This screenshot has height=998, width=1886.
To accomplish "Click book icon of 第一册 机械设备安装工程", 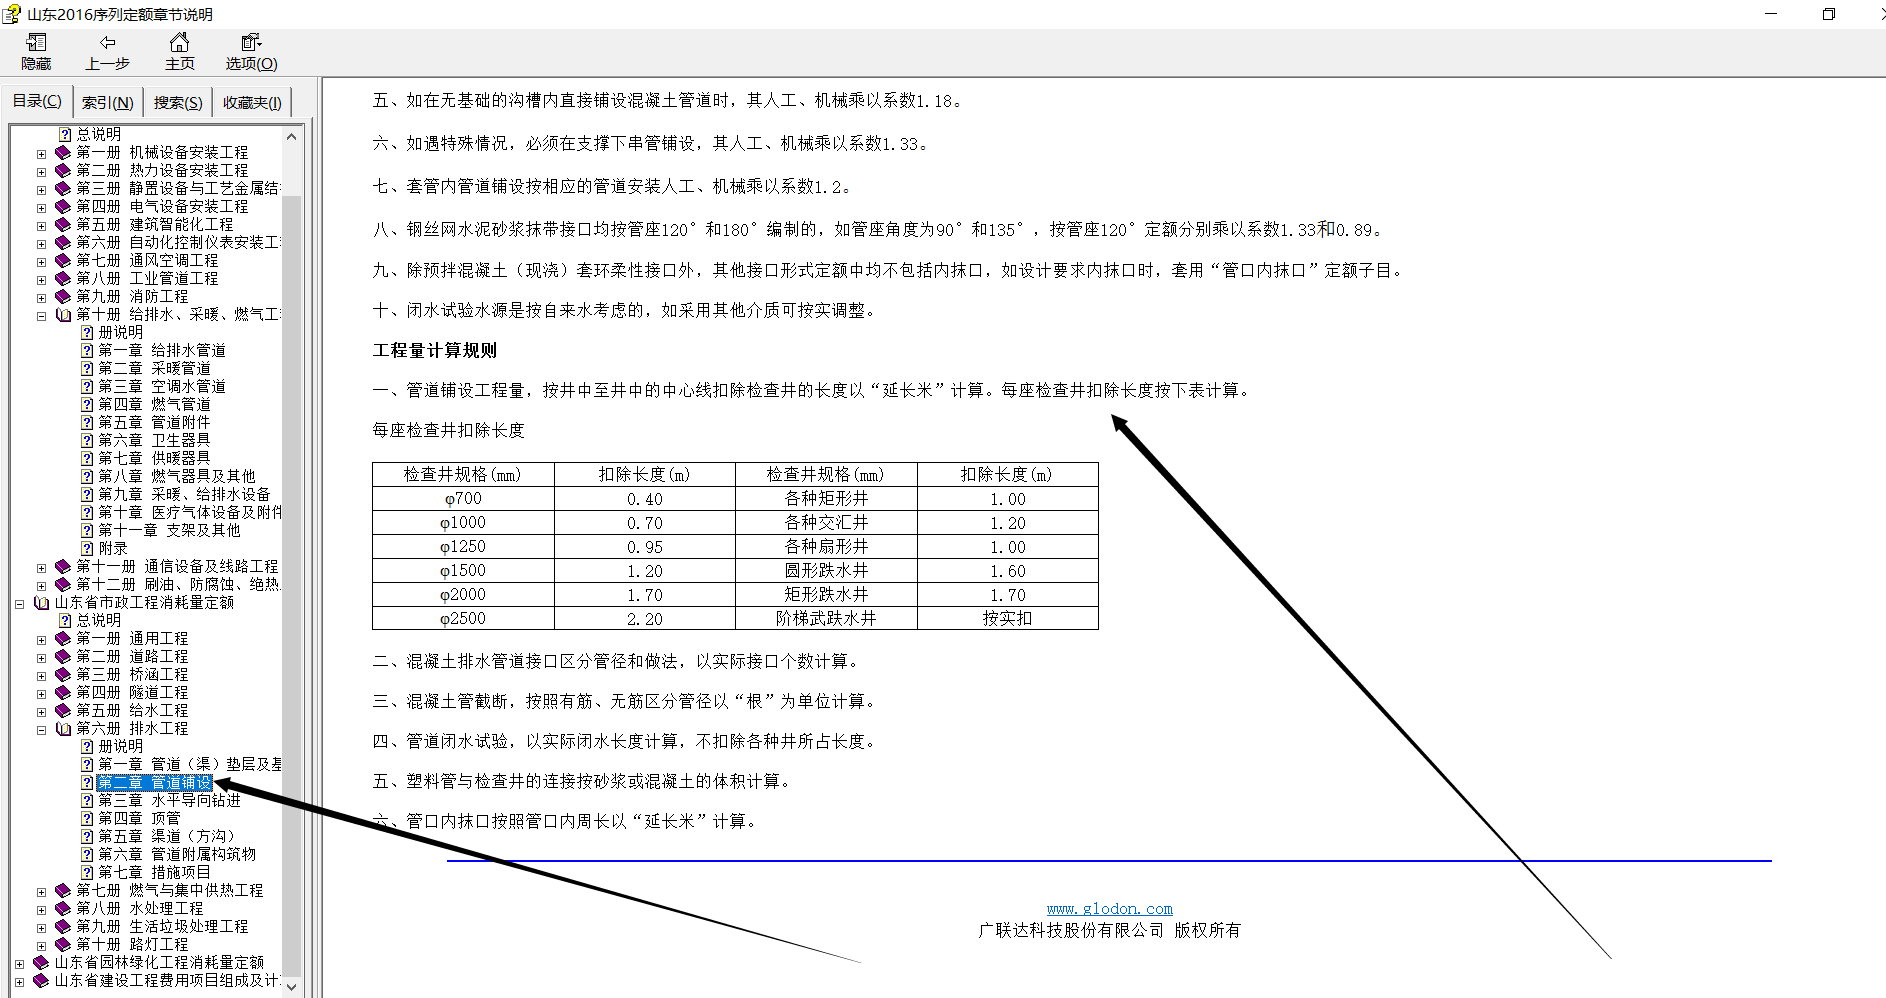I will pyautogui.click(x=63, y=153).
